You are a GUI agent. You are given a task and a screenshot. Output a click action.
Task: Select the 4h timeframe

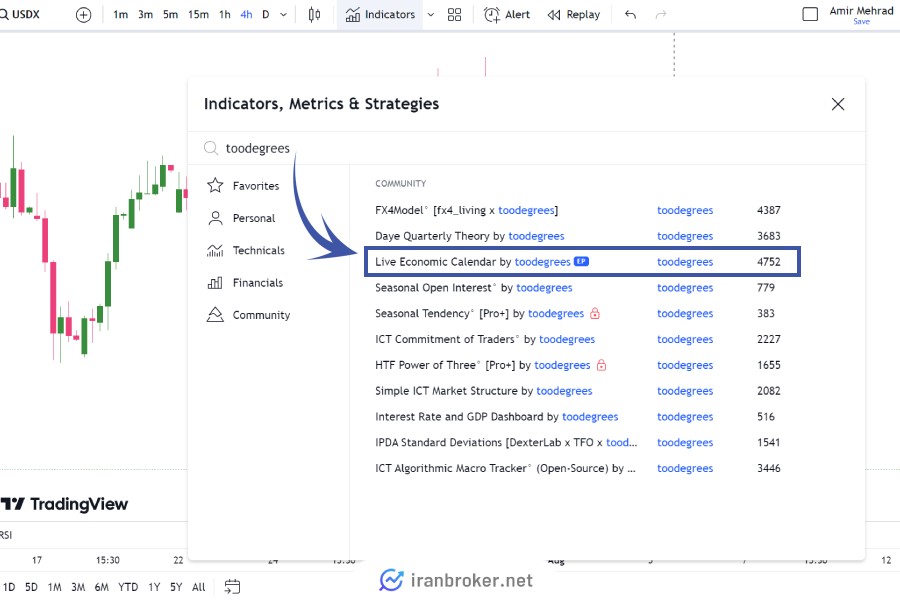point(246,15)
